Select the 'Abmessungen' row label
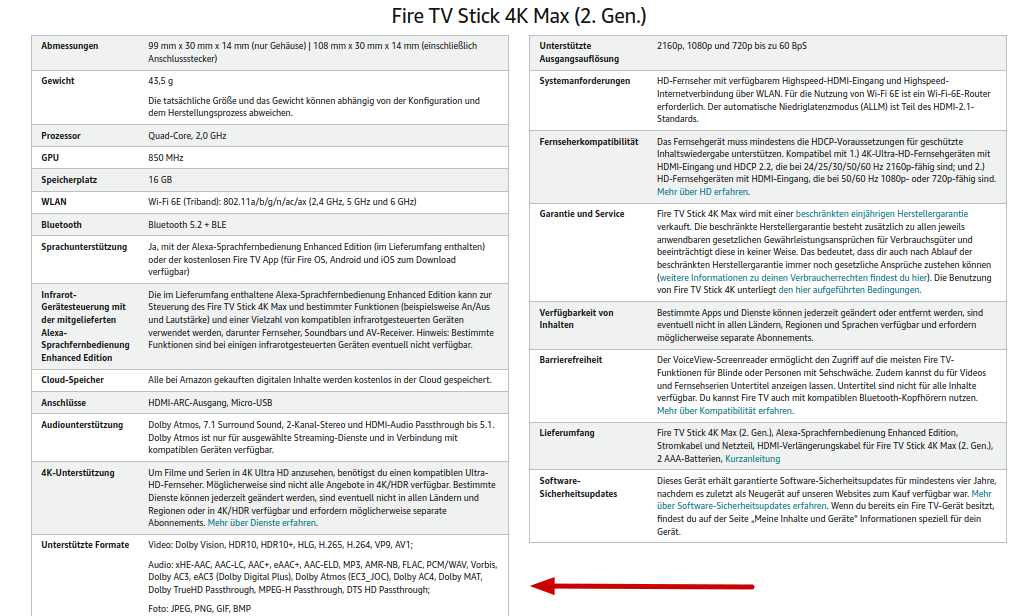Image resolution: width=1024 pixels, height=616 pixels. [70, 46]
